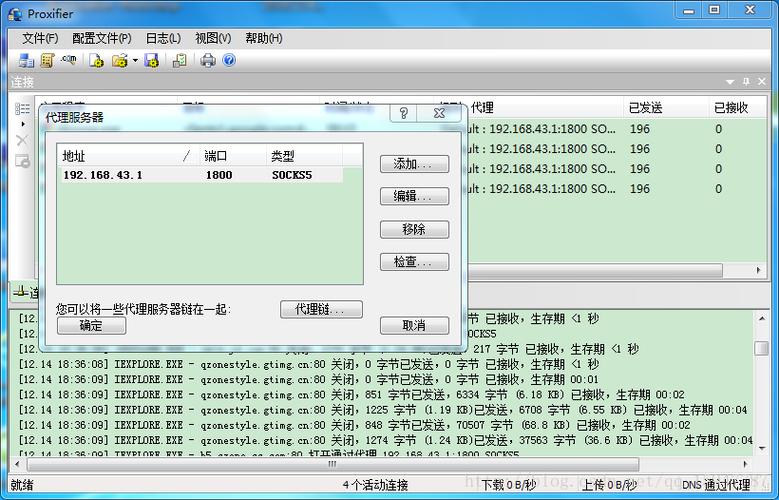Click status bar 4个活动连接 text
This screenshot has height=500, width=779.
[x=375, y=485]
